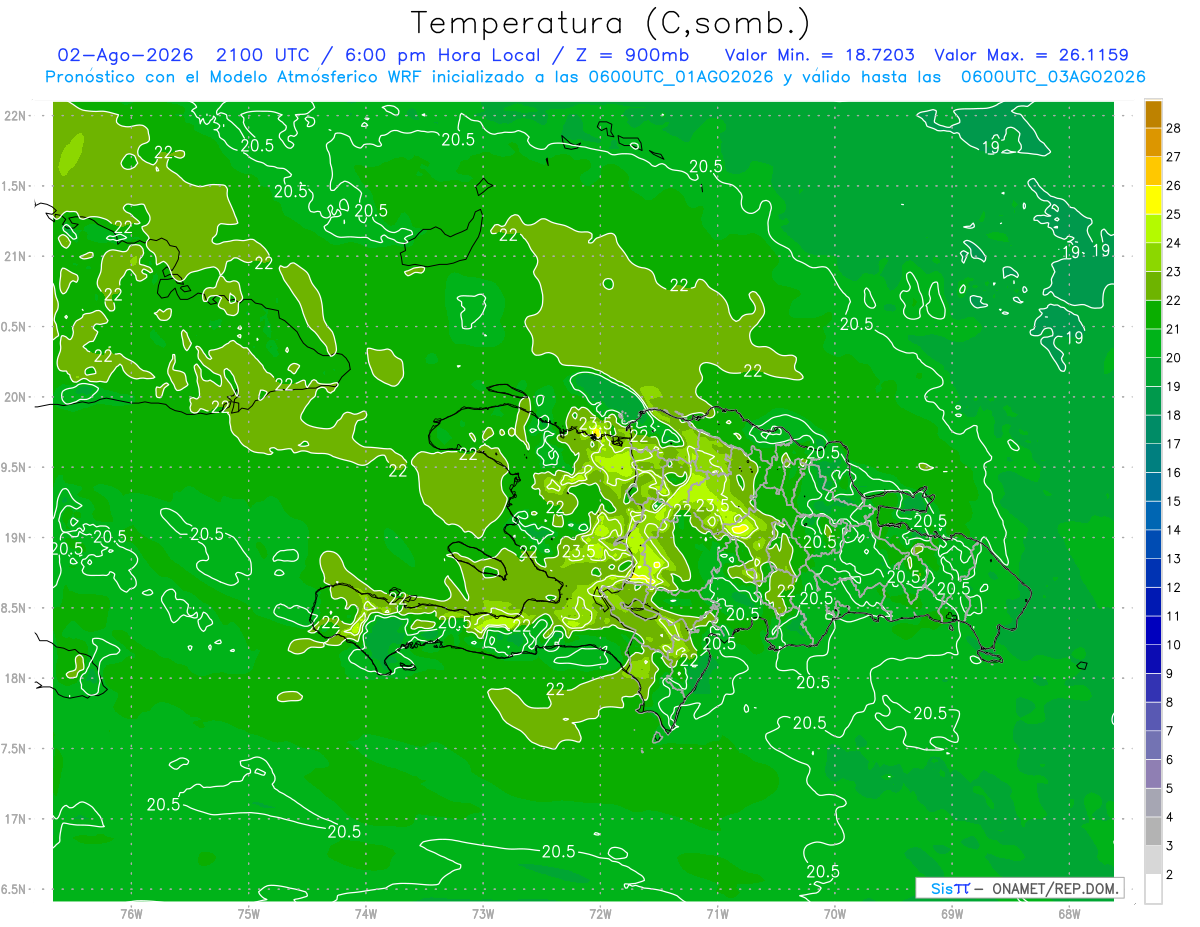Click gray swatch between 3 and 4

tap(1153, 832)
